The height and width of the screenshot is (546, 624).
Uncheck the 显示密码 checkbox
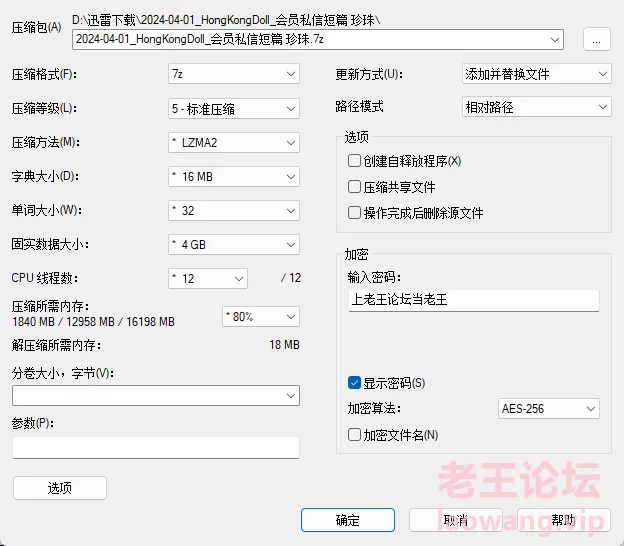pyautogui.click(x=354, y=383)
